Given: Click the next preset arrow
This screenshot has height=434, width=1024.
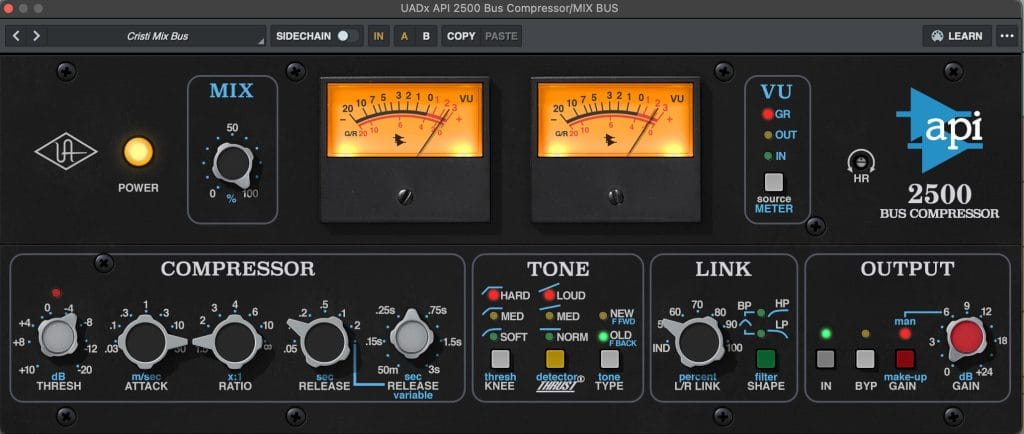Looking at the screenshot, I should click(x=37, y=36).
